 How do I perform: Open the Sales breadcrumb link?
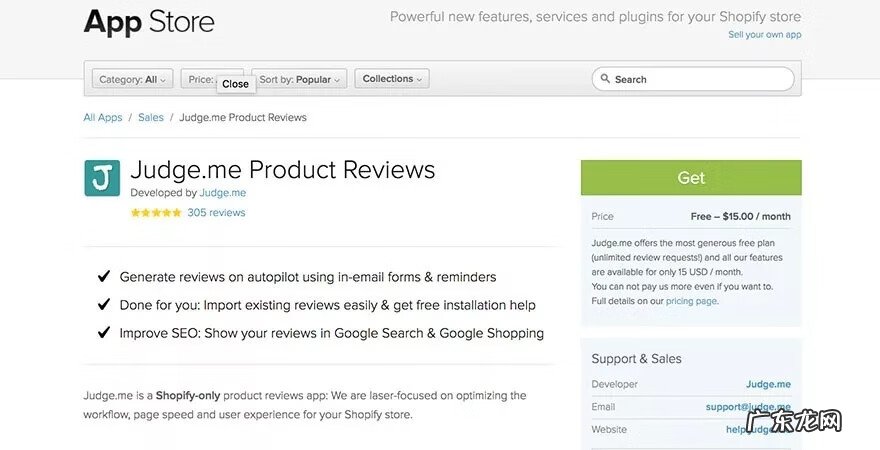(x=151, y=117)
